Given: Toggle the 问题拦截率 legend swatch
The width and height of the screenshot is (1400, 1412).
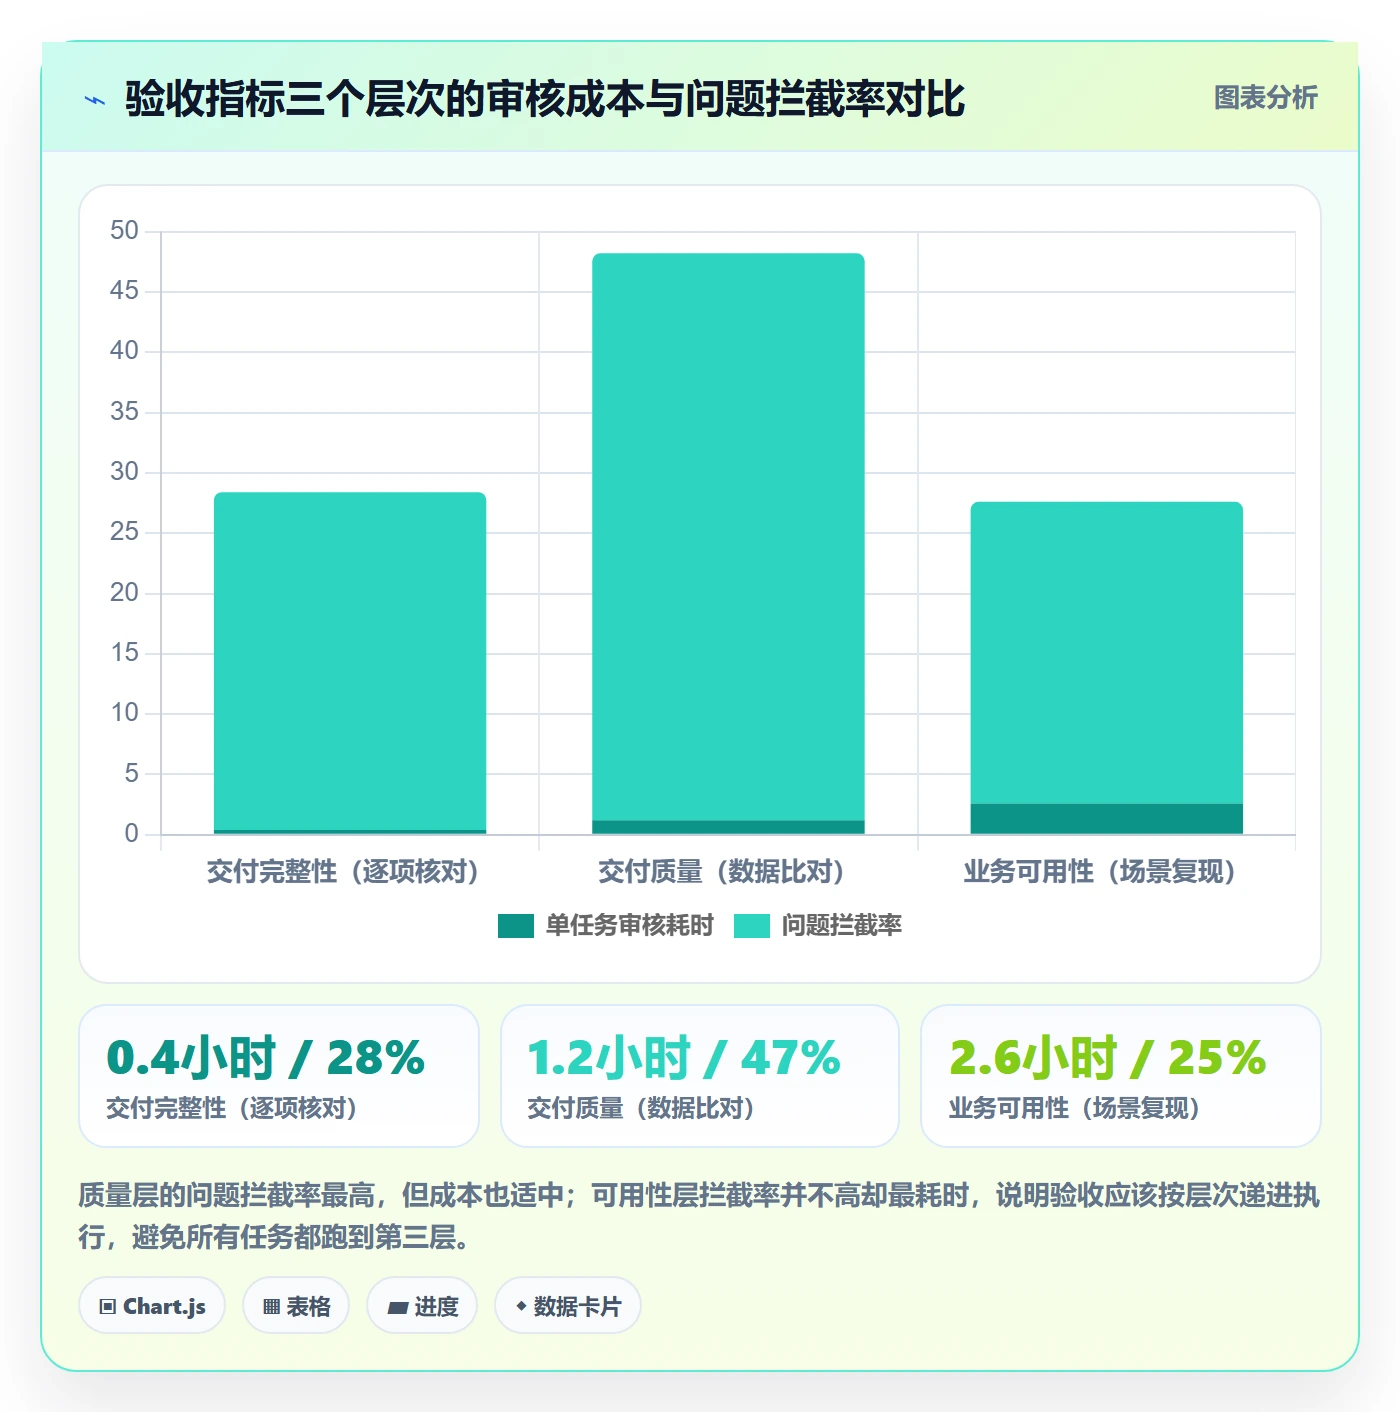Looking at the screenshot, I should 751,926.
